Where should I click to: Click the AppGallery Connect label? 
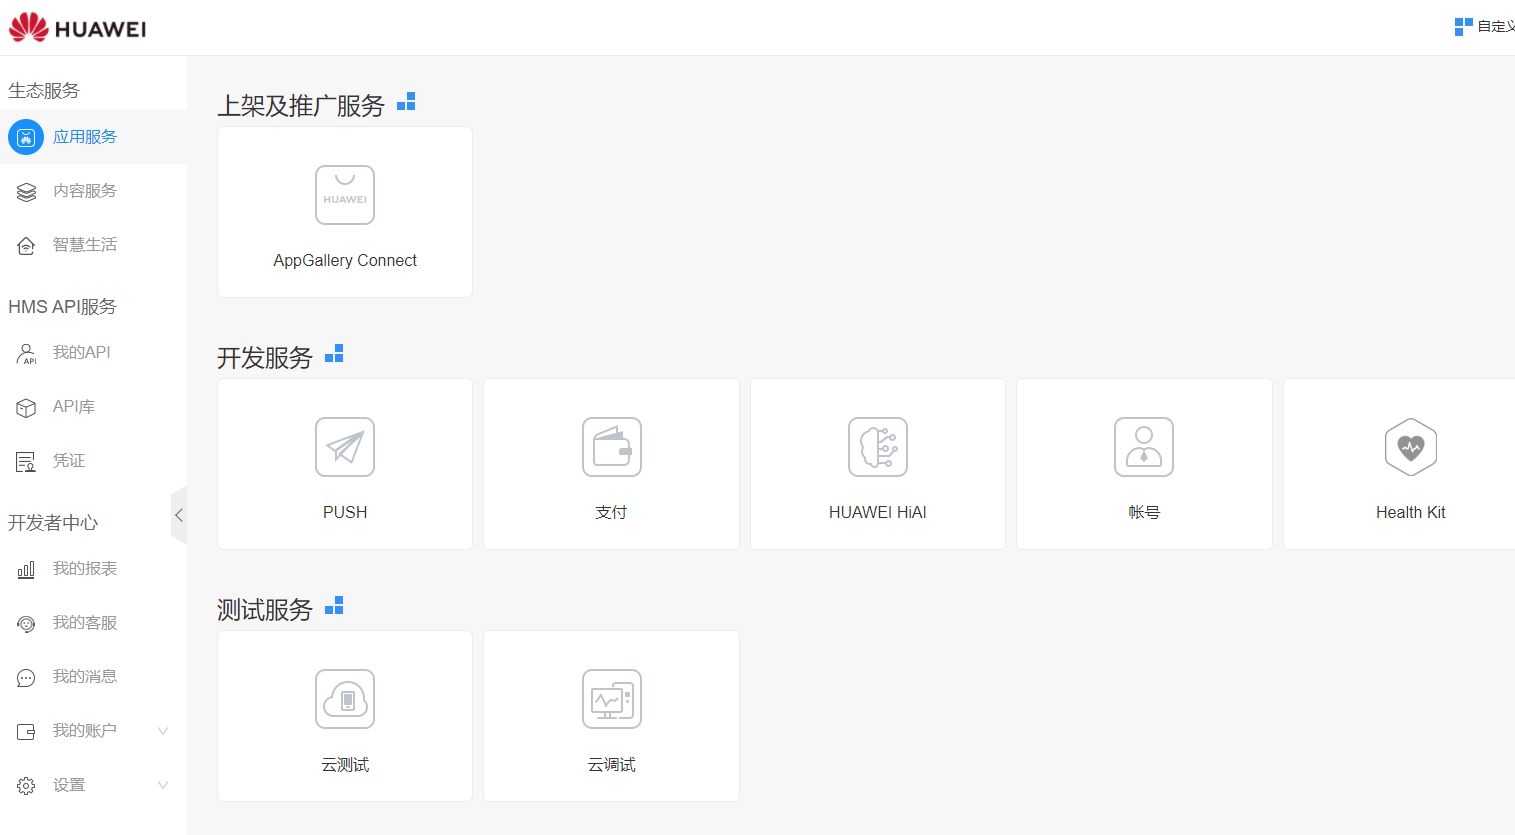pyautogui.click(x=345, y=260)
